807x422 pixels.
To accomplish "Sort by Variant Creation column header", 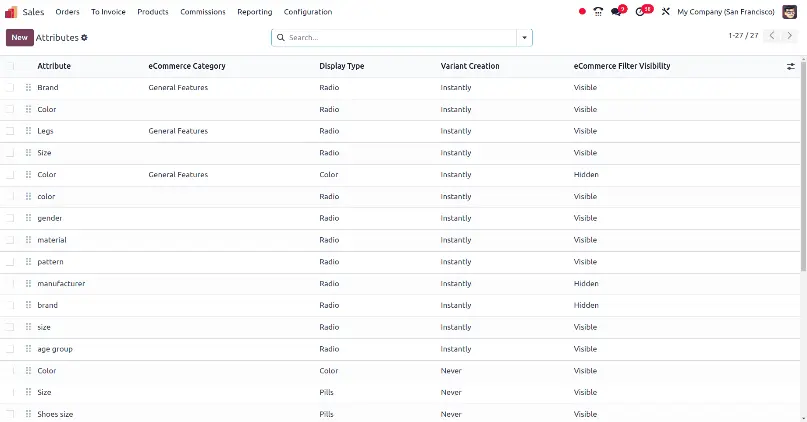I will [470, 66].
